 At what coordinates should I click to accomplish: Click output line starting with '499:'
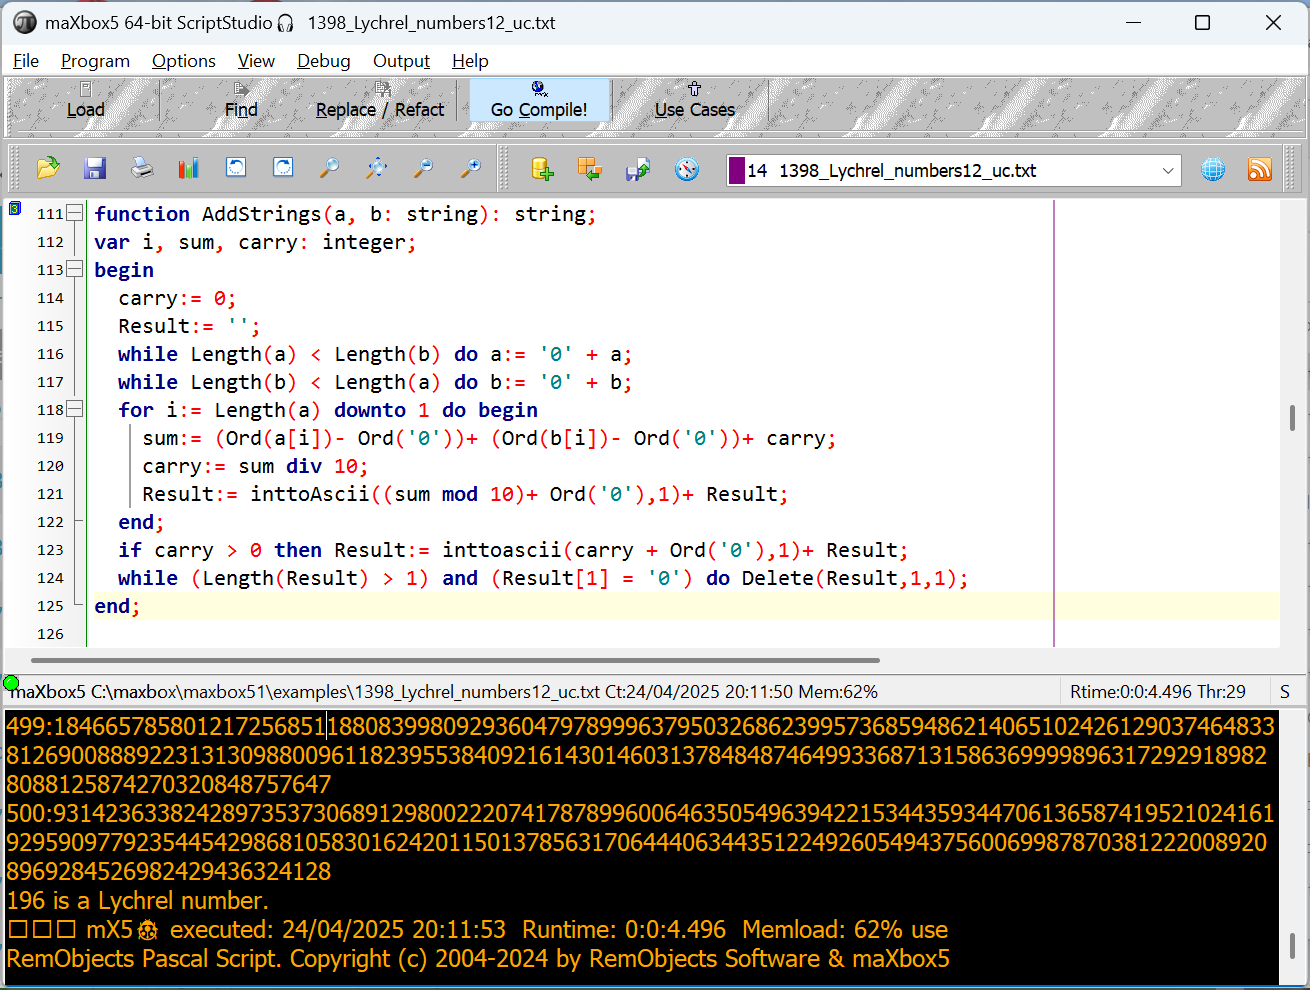tap(640, 755)
